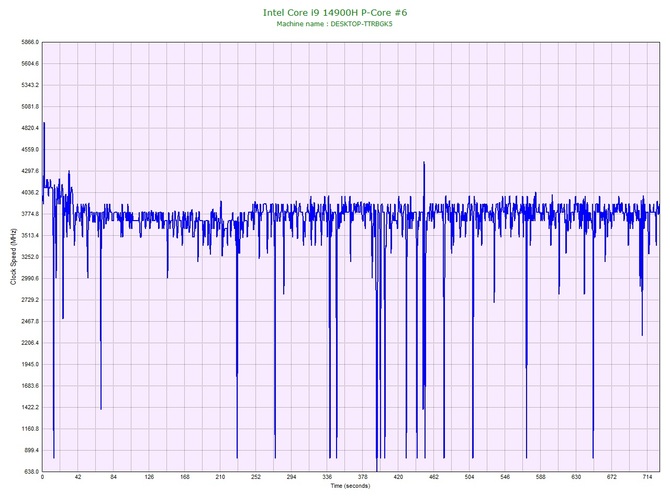Click the 5866.0 y-axis label

click(30, 42)
